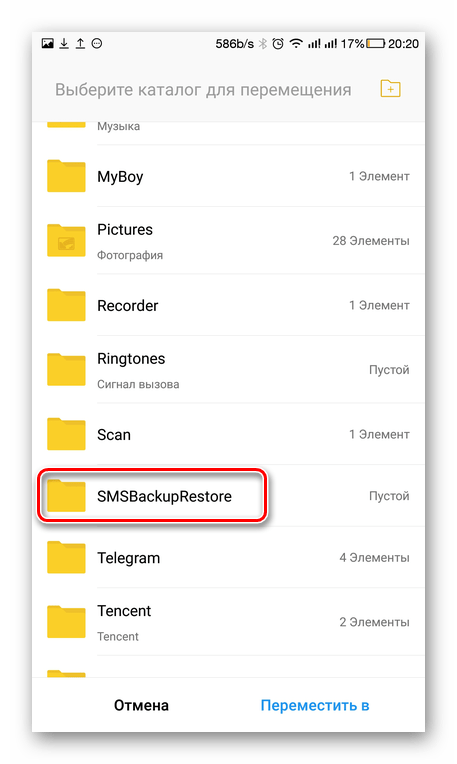Select the Telegram folder name

click(x=128, y=558)
